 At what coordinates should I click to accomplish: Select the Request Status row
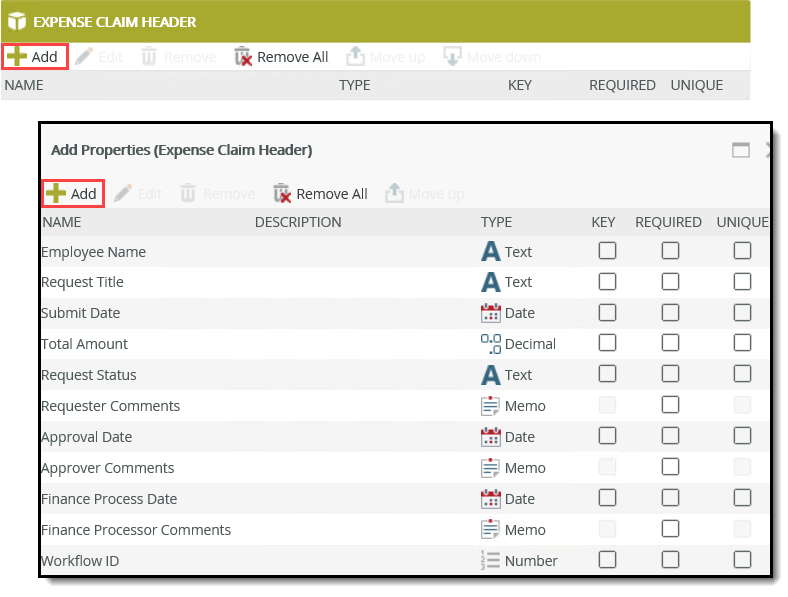[405, 375]
